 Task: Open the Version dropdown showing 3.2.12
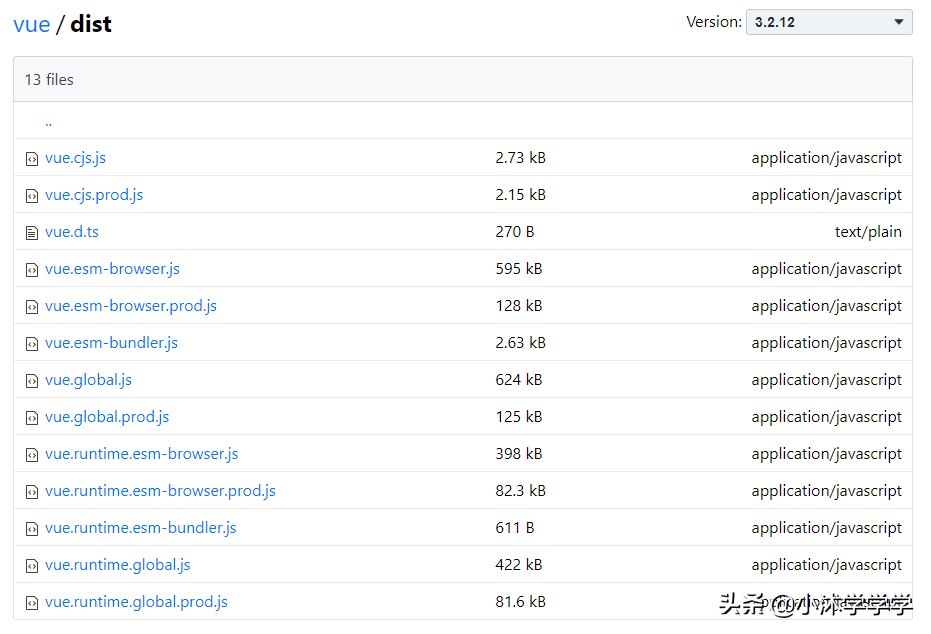829,21
